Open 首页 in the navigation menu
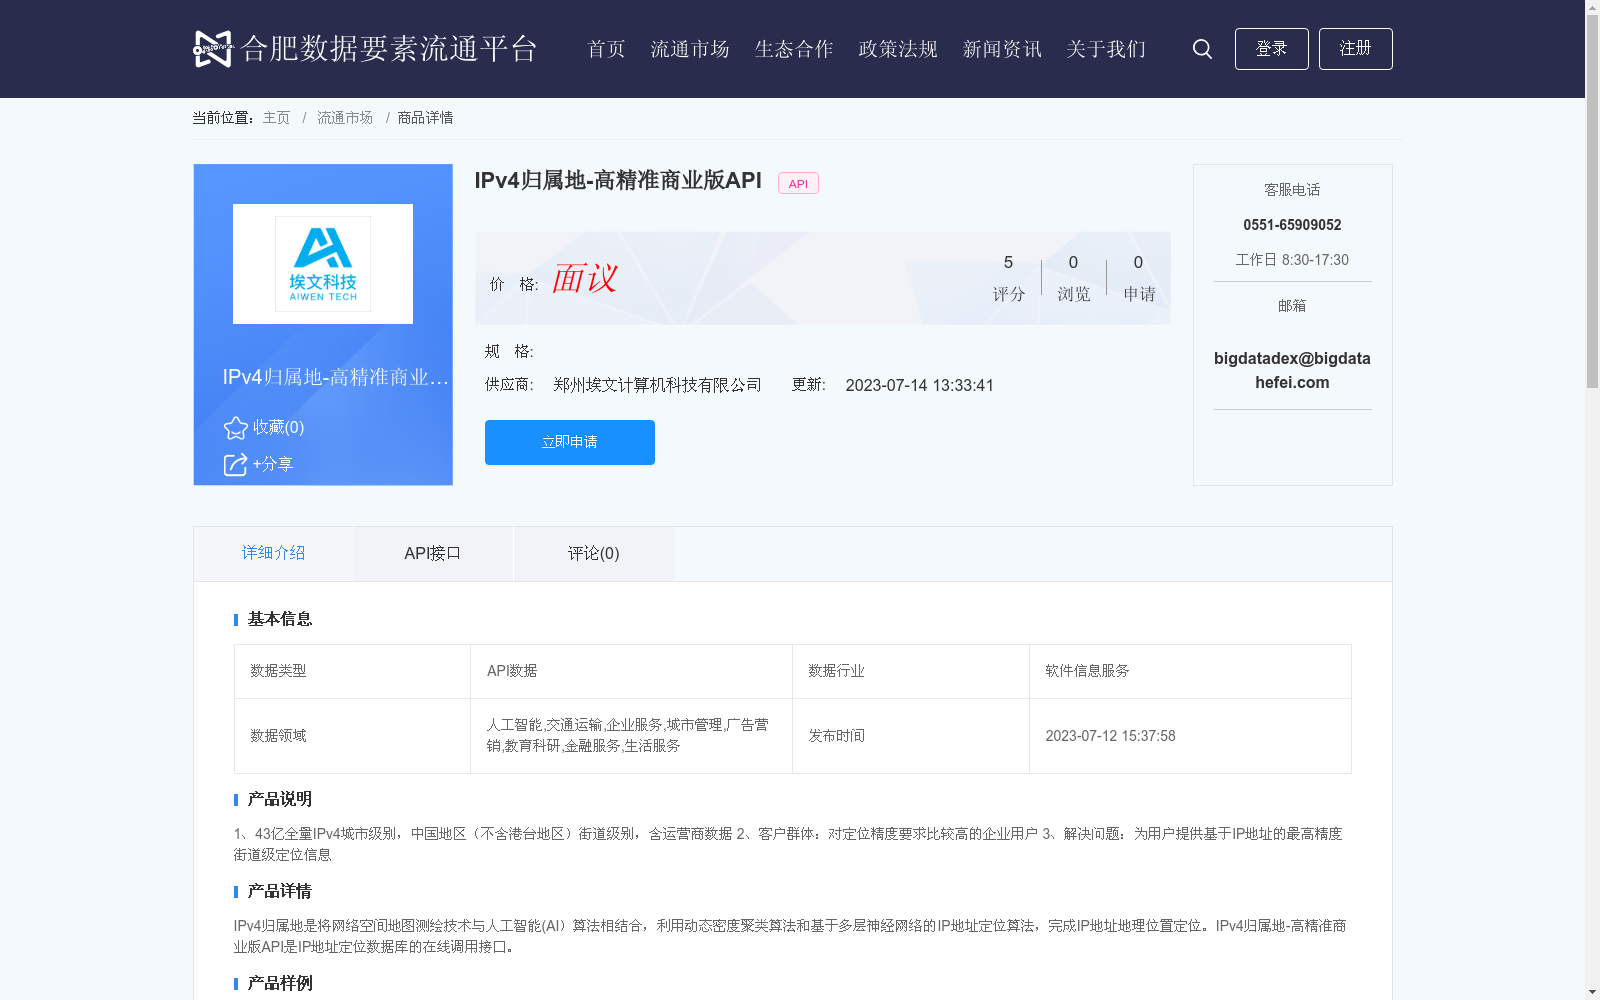This screenshot has height=1000, width=1600. [606, 49]
